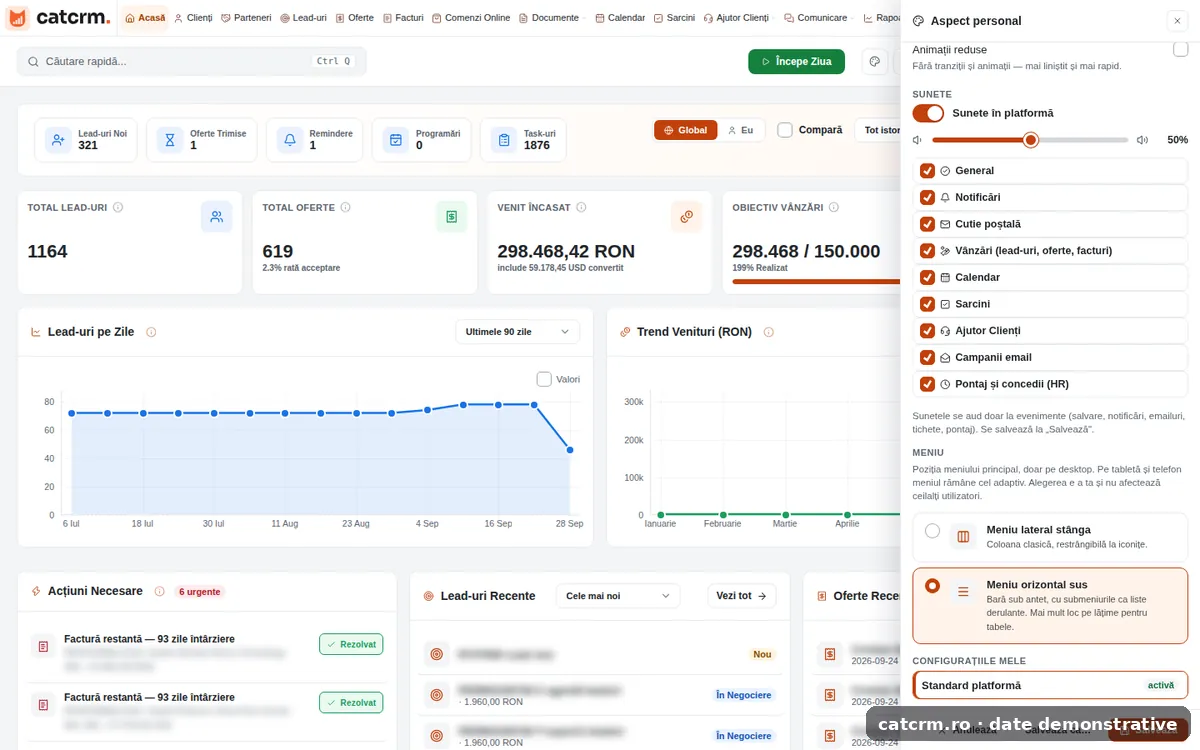Viewport: 1200px width, 750px height.
Task: Go to the Facturi menu
Action: (403, 18)
